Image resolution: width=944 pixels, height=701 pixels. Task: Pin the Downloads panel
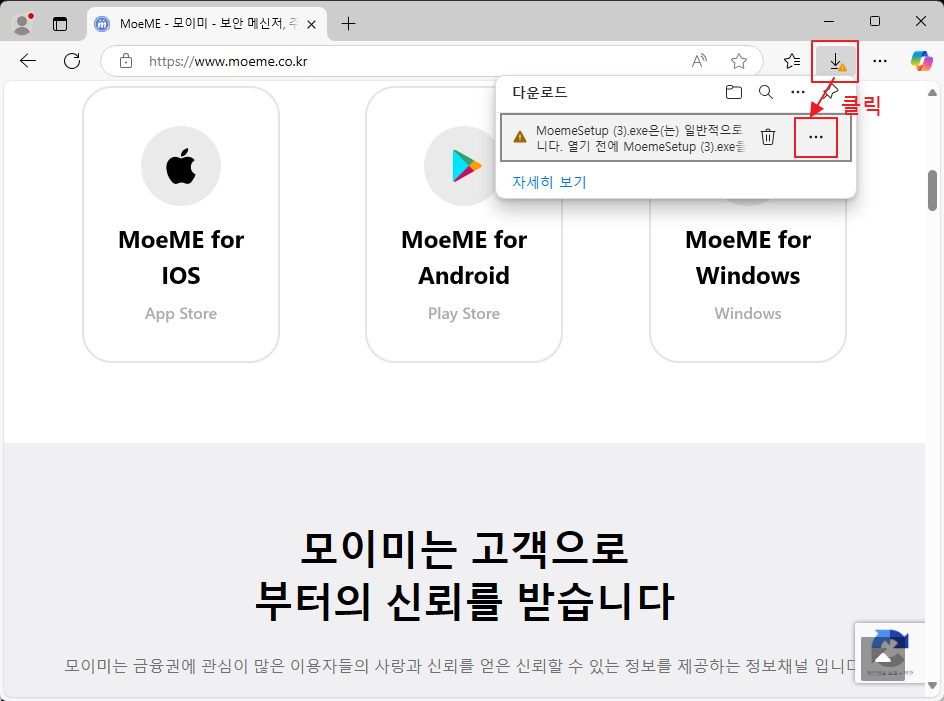pyautogui.click(x=830, y=92)
